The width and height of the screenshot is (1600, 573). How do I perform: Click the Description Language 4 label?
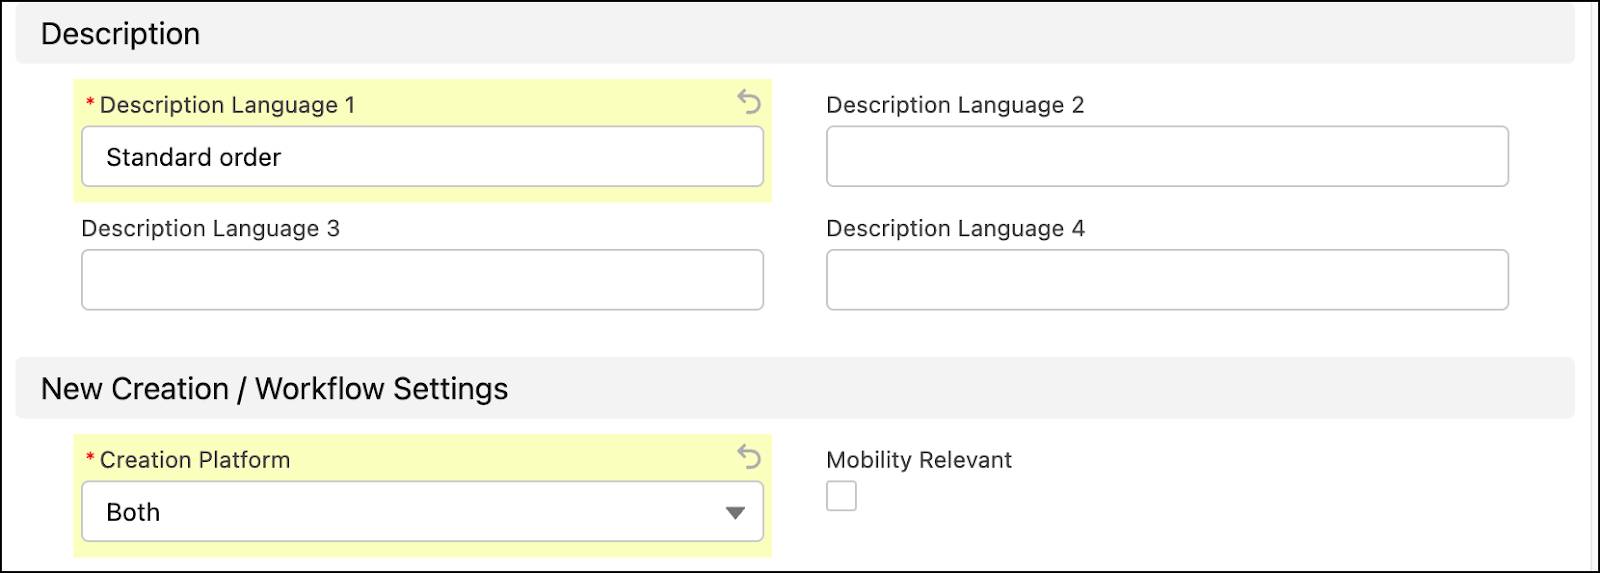955,229
